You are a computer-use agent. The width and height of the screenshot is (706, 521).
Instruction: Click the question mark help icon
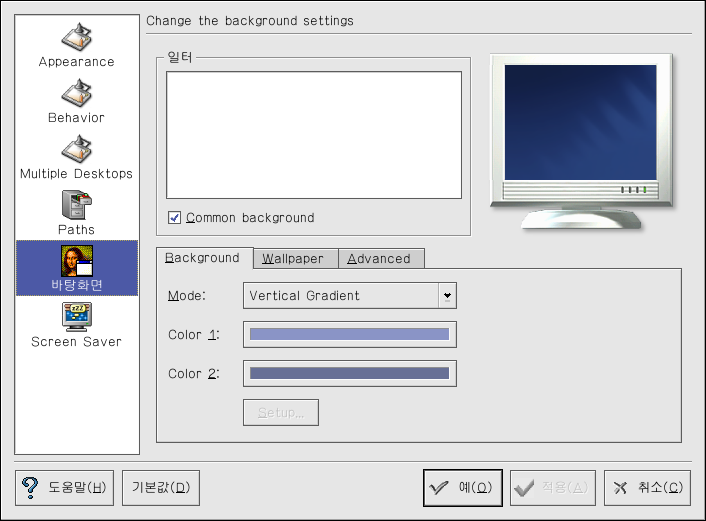pos(30,487)
